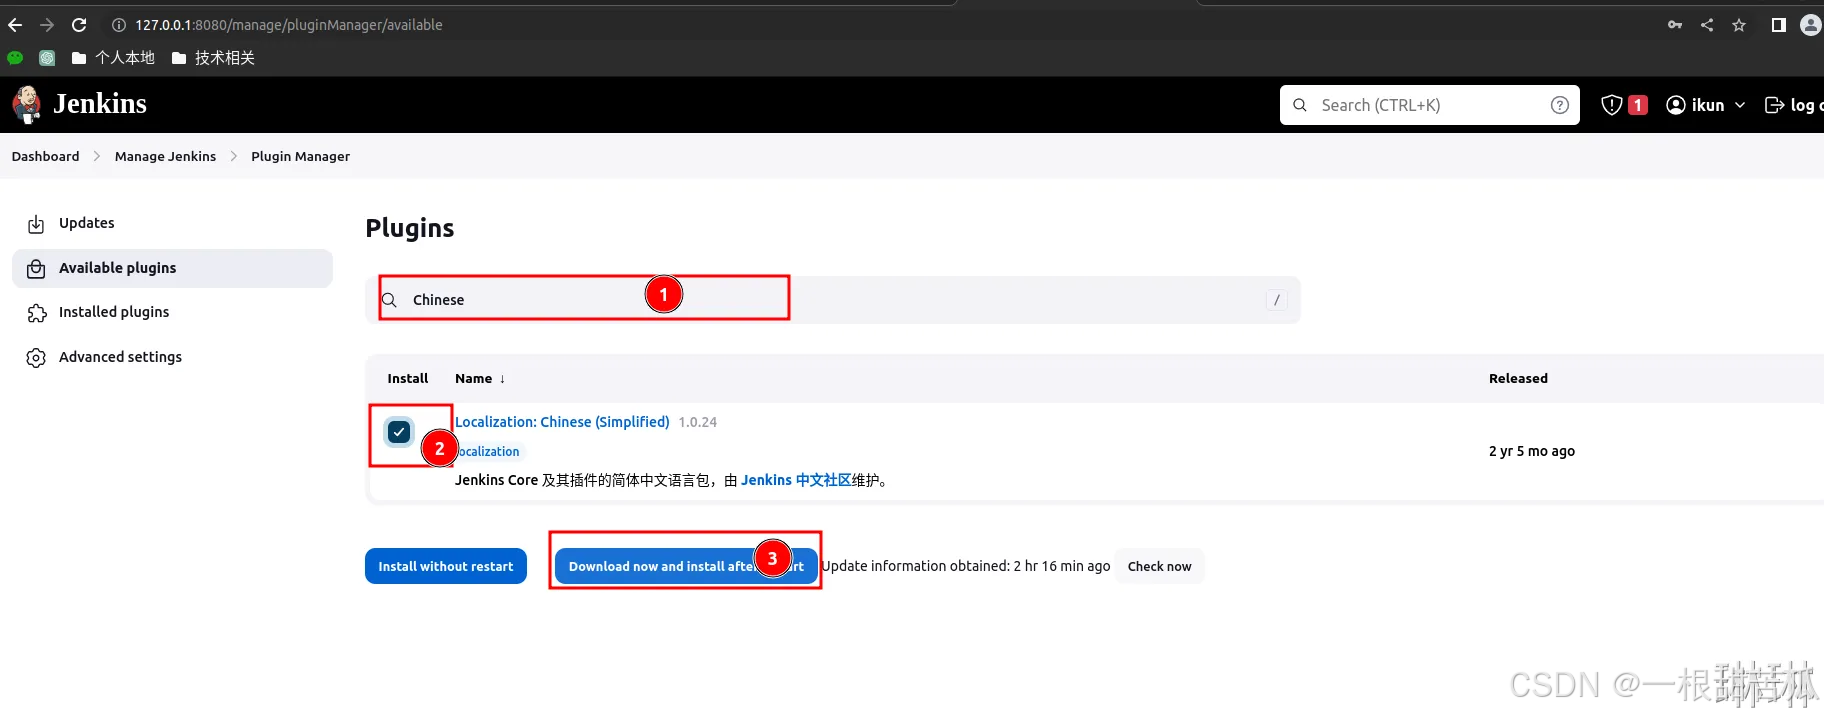Click the Update information obtained text
The width and height of the screenshot is (1824, 717).
coord(966,566)
